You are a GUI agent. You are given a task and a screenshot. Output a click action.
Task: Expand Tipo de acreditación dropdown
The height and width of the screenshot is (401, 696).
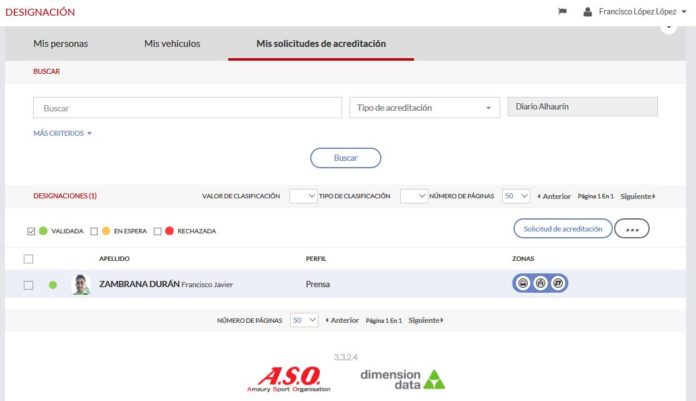pyautogui.click(x=424, y=108)
